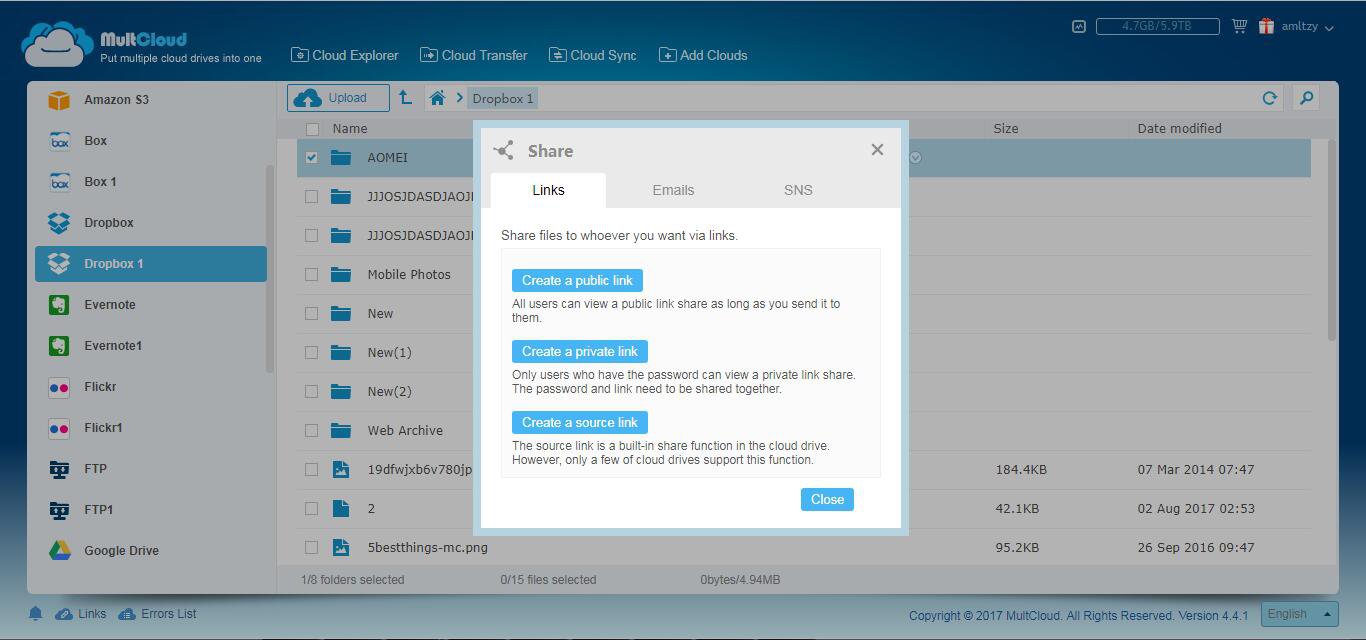Uncheck the AOMEI folder checkbox
The width and height of the screenshot is (1366, 640).
click(x=312, y=158)
